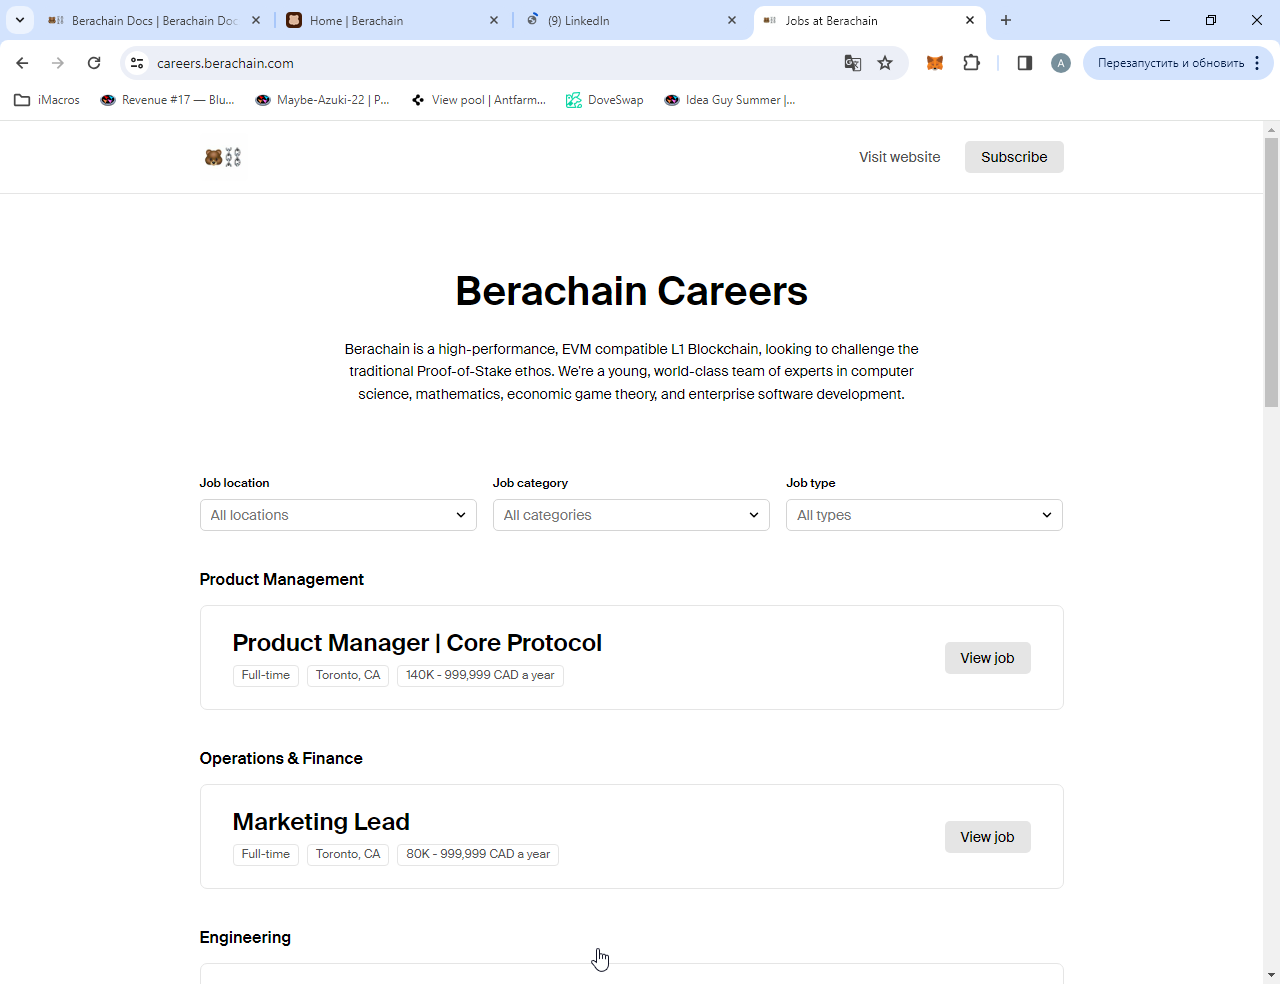Open the MetaMask fox extension
The width and height of the screenshot is (1280, 984).
click(935, 63)
